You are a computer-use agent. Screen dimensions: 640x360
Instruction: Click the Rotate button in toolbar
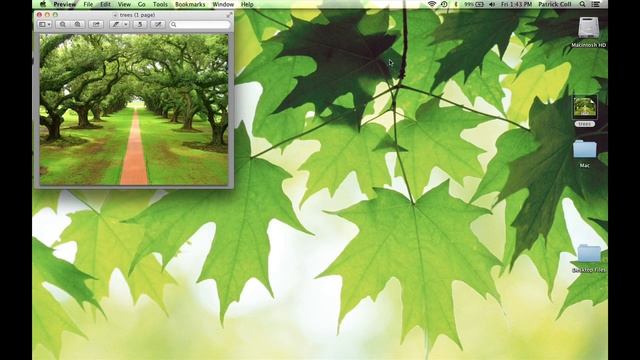(140, 24)
